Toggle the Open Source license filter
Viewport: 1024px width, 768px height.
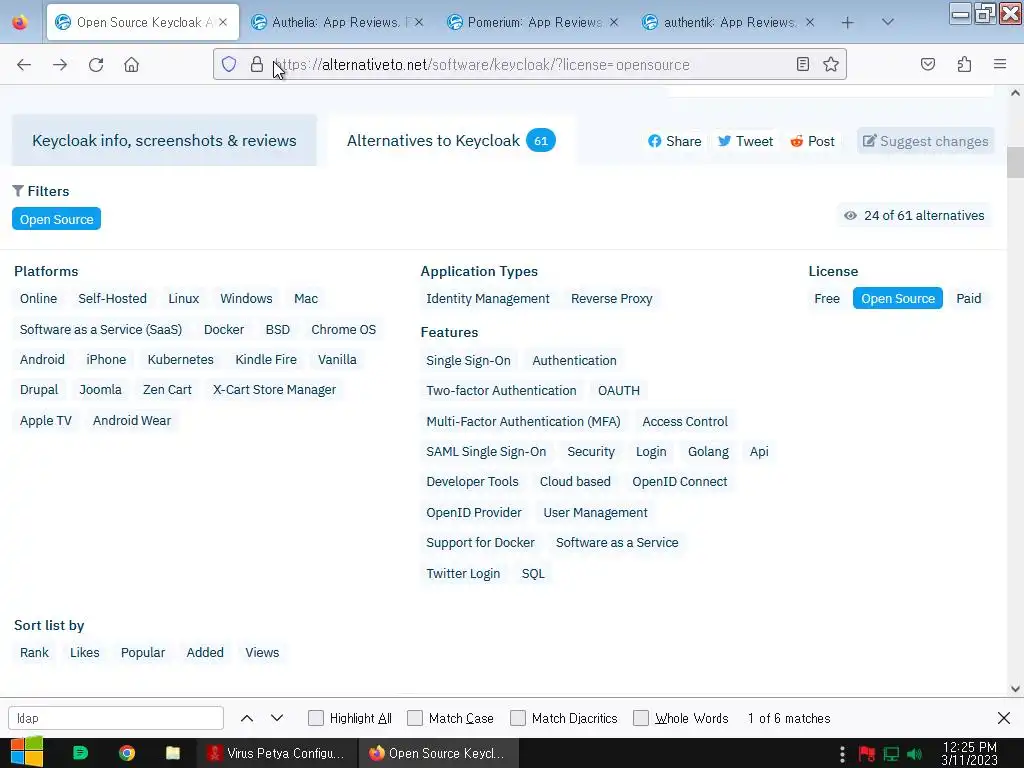(897, 298)
